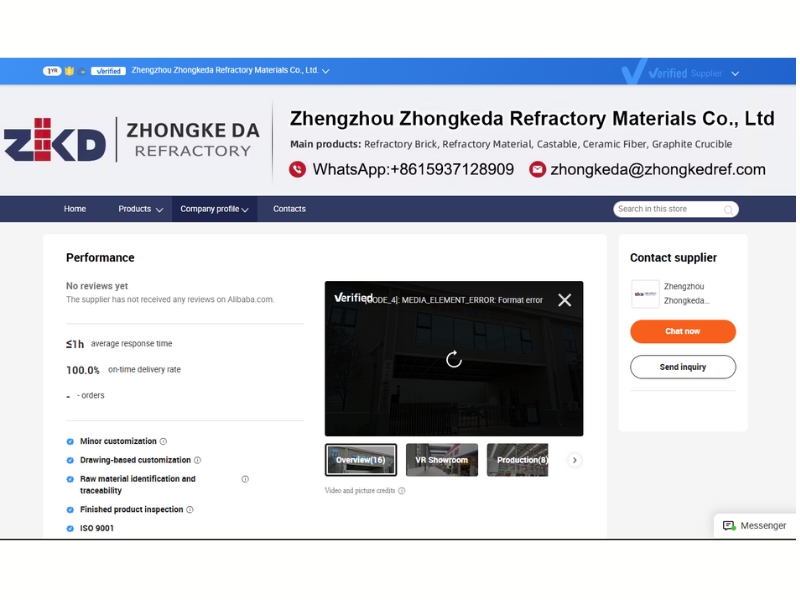Click info icon for Video and picture credits
The image size is (800, 600).
(x=402, y=491)
